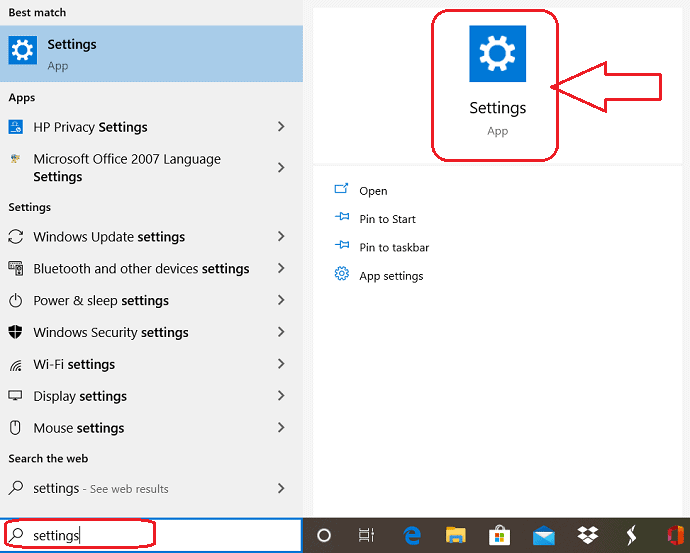This screenshot has width=690, height=553.
Task: Select Display settings result
Action: 151,396
